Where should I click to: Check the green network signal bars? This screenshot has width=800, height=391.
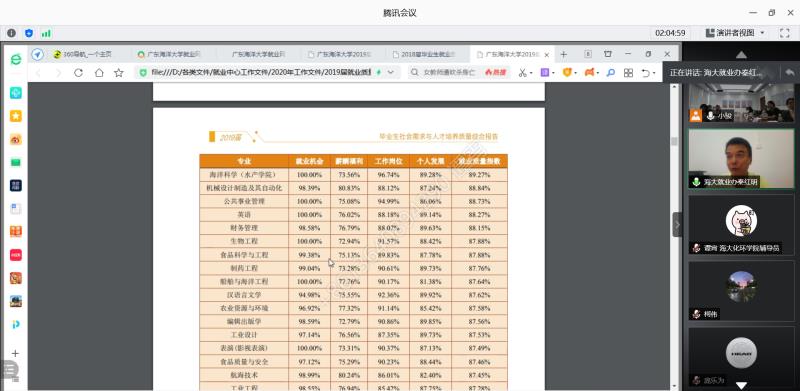click(x=46, y=33)
